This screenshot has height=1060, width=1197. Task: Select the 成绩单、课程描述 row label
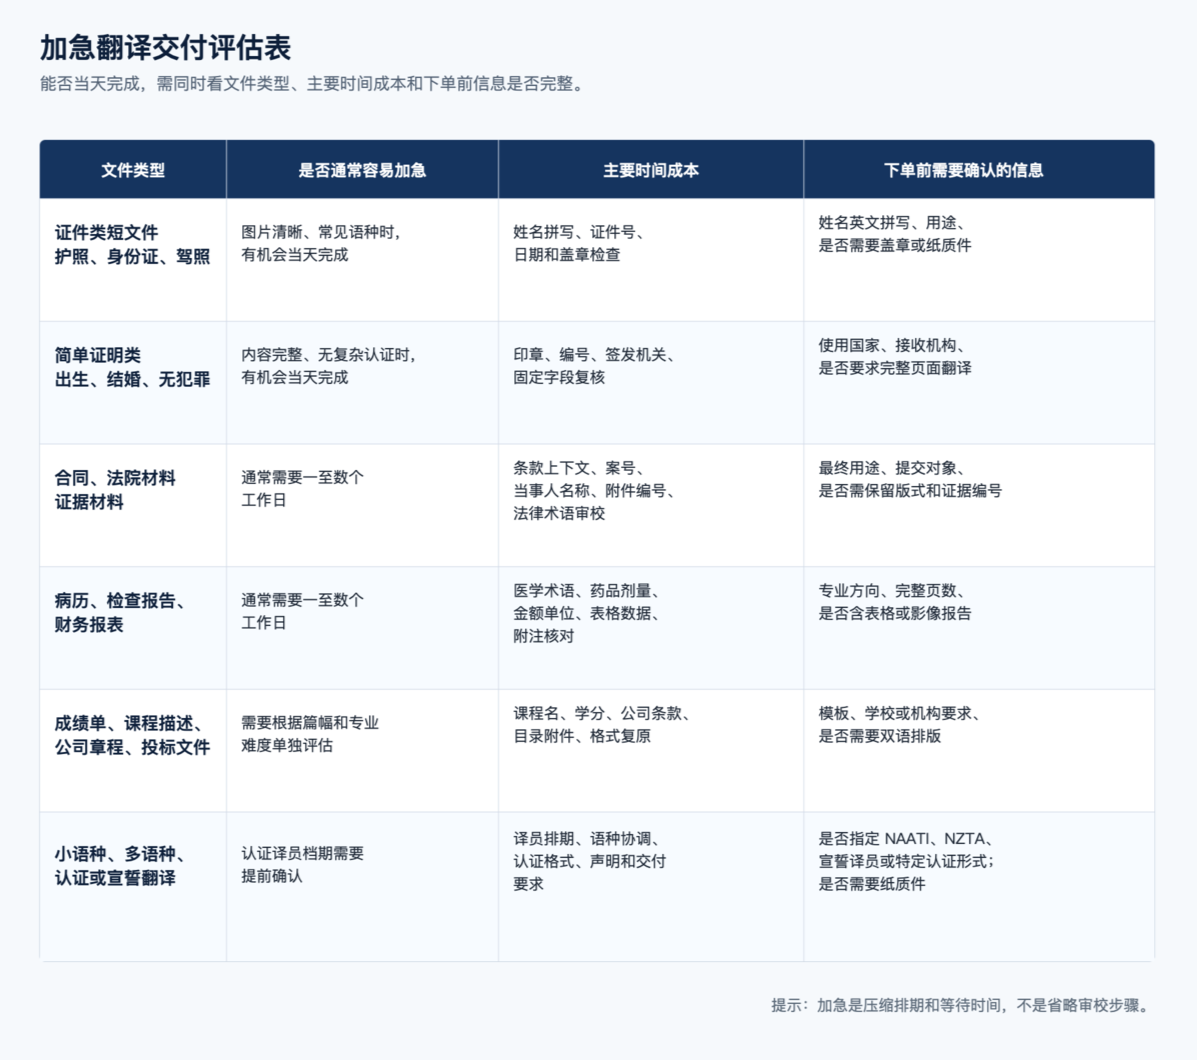(x=132, y=735)
